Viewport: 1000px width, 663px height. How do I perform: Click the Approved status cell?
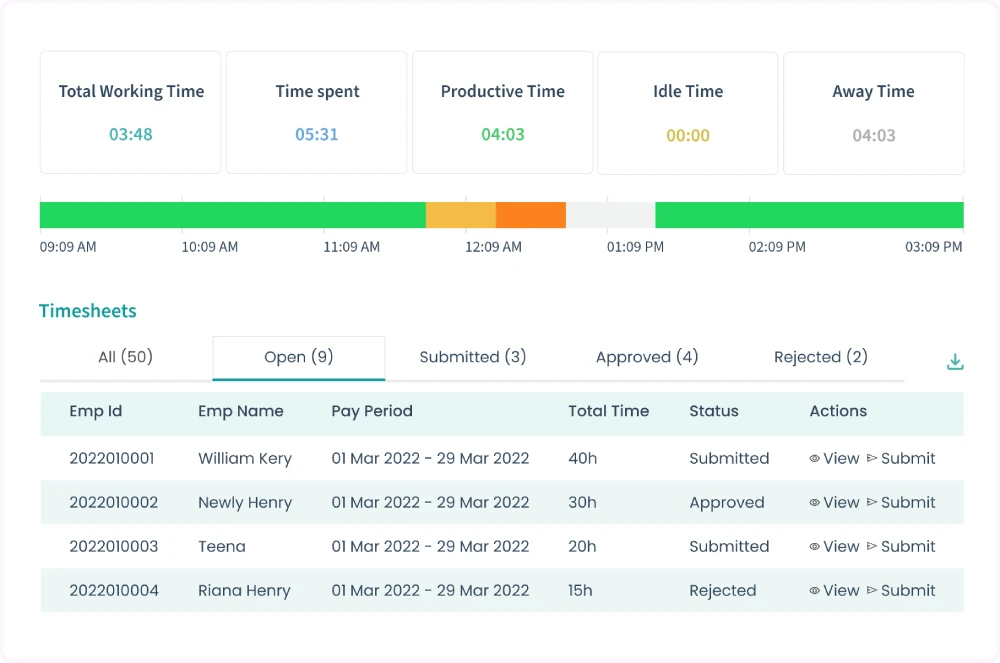click(726, 503)
